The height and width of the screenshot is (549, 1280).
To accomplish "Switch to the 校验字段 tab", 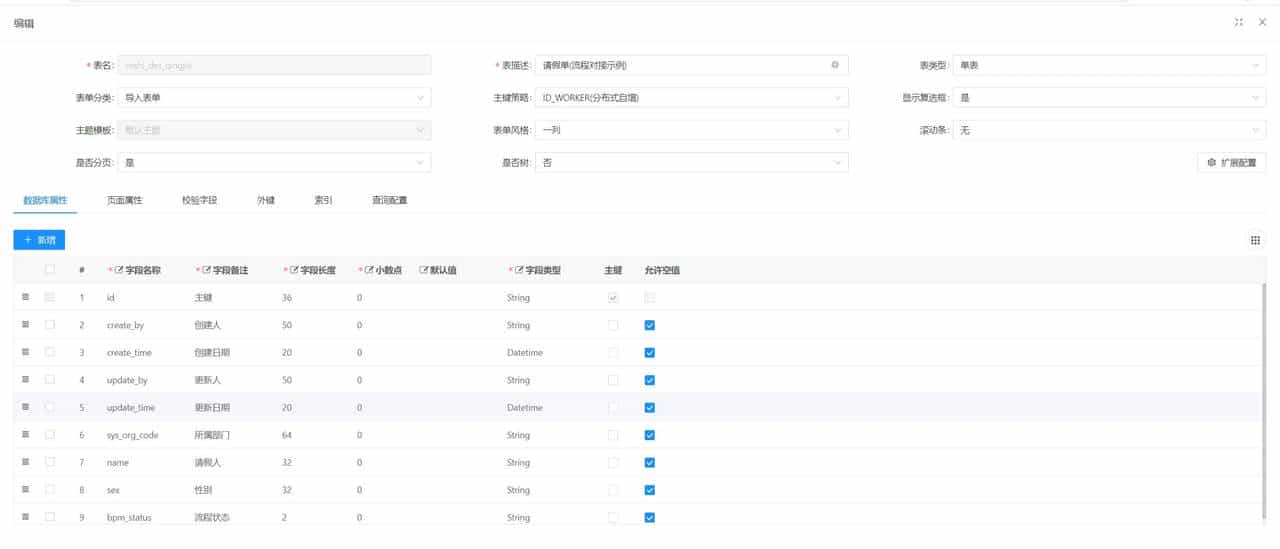I will (199, 201).
